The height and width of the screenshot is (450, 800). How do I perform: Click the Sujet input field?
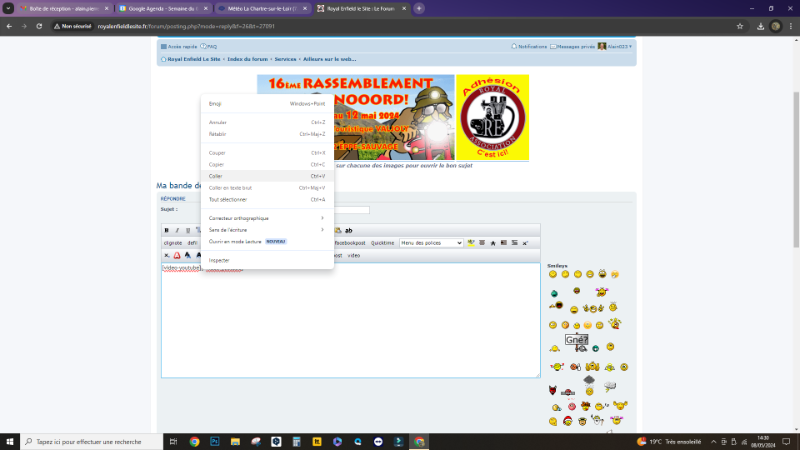pos(352,210)
